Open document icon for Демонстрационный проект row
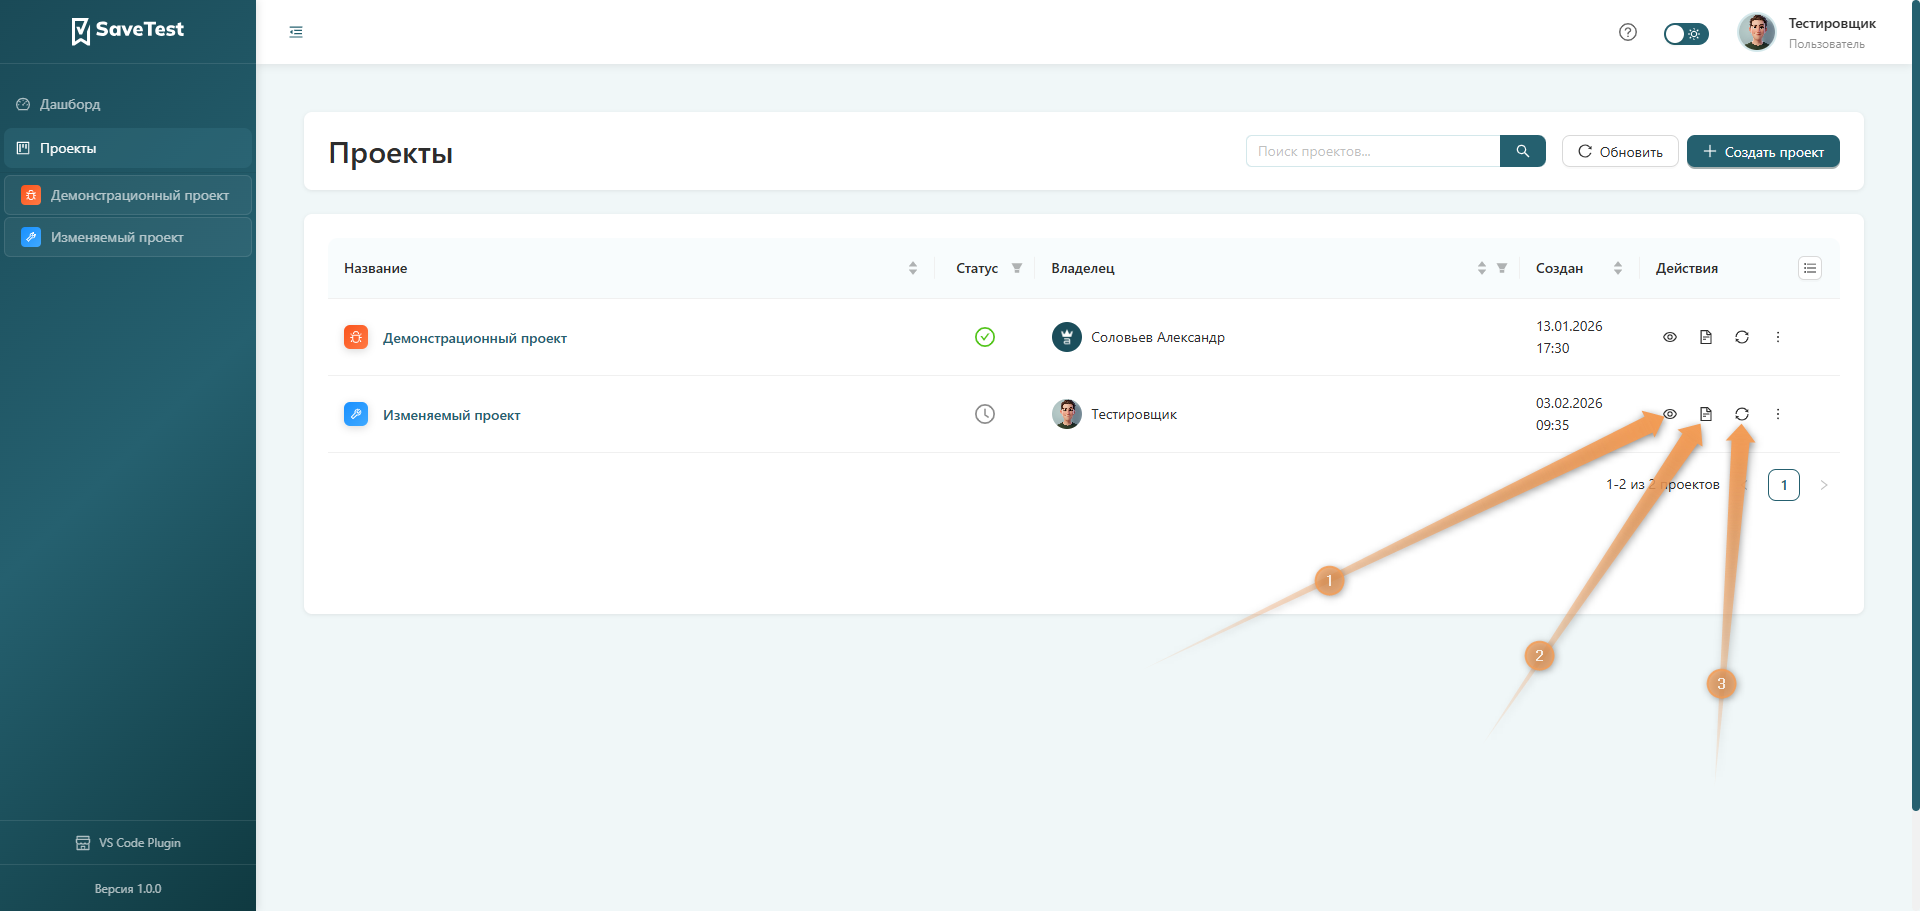This screenshot has width=1920, height=911. coord(1706,337)
